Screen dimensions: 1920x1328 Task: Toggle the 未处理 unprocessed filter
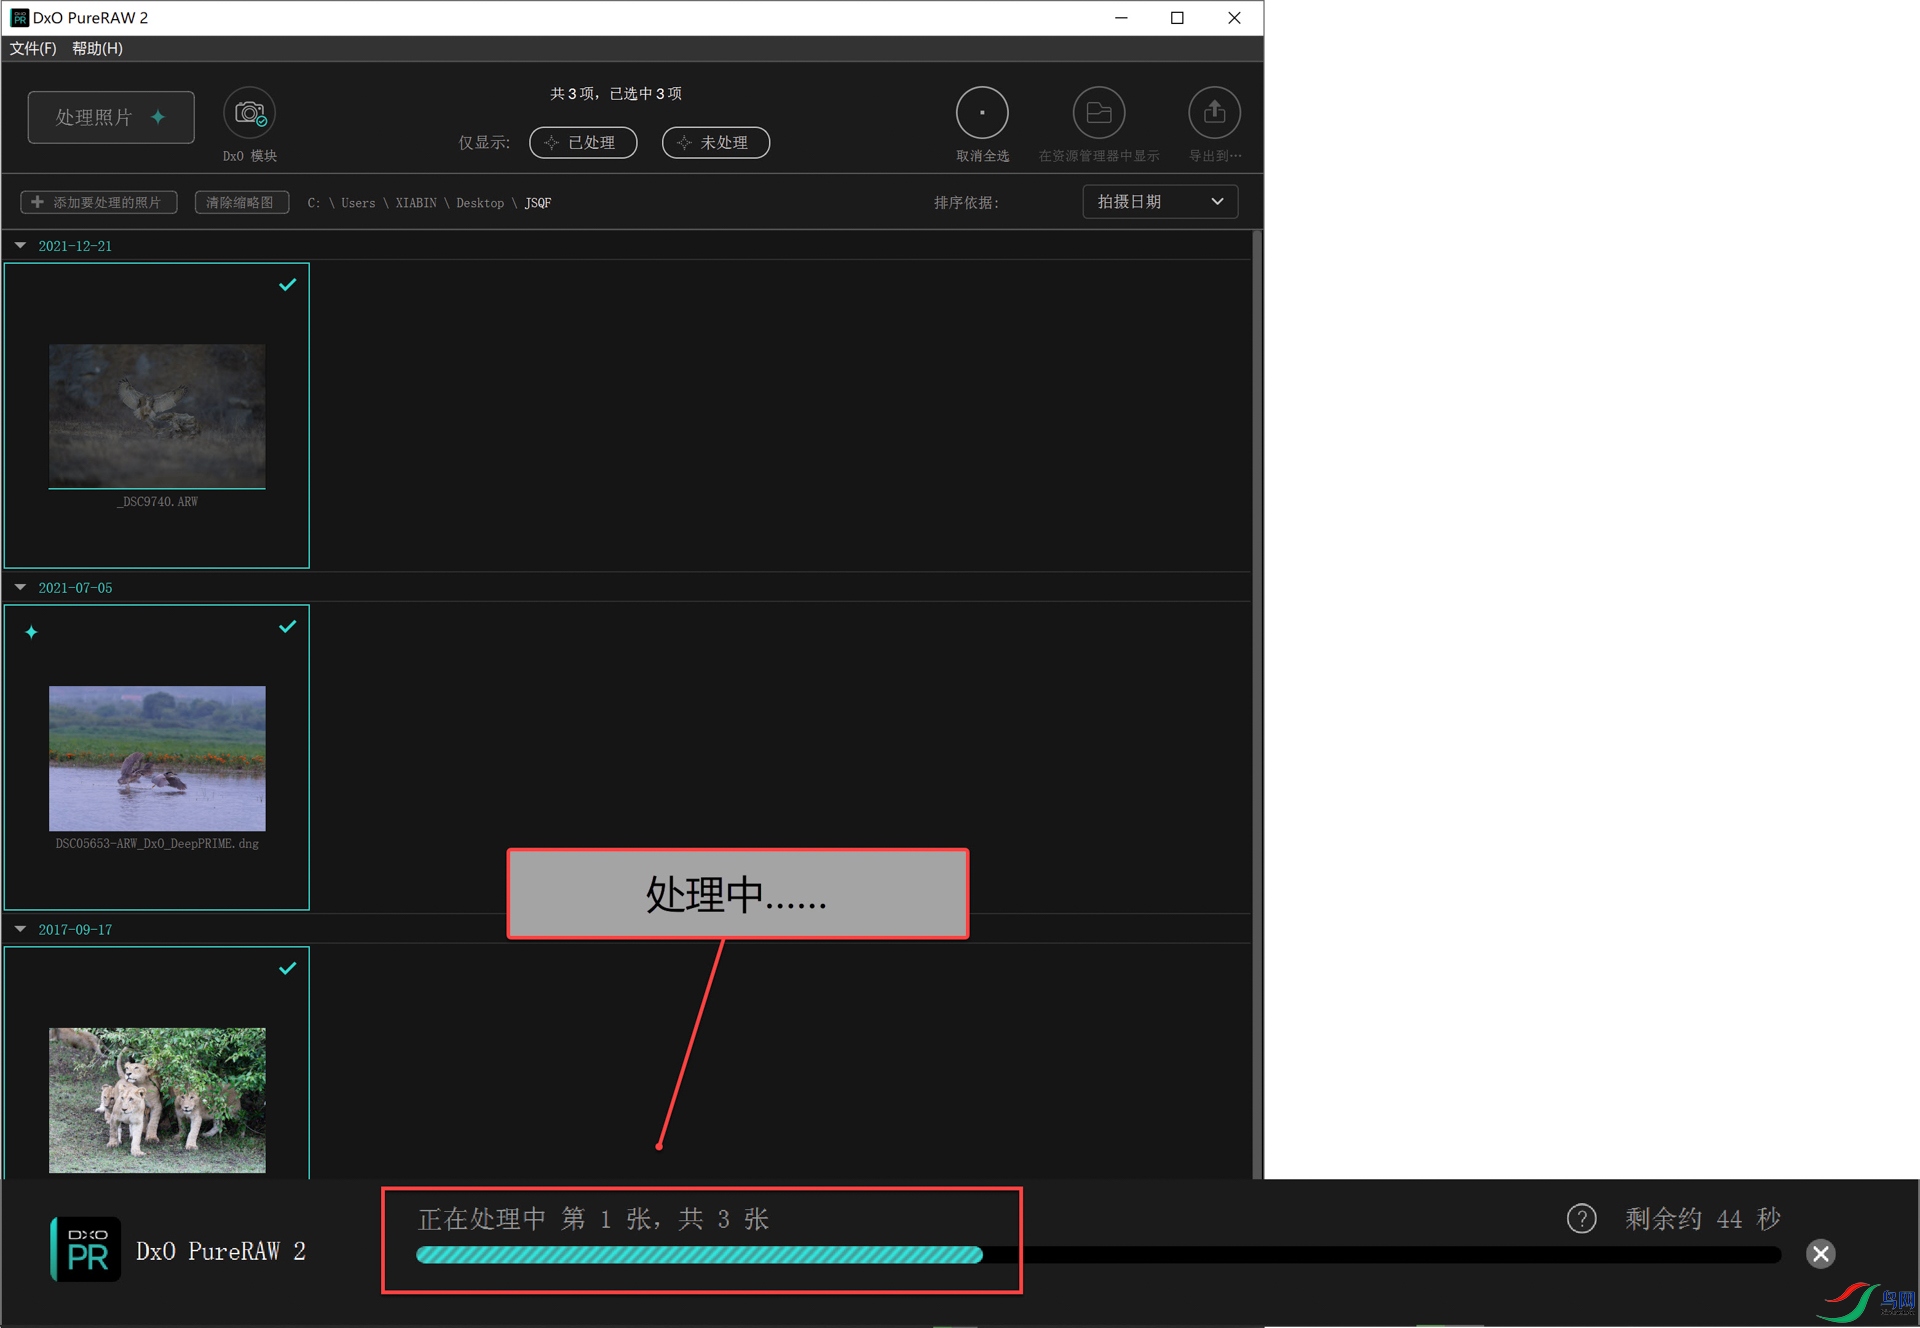715,143
